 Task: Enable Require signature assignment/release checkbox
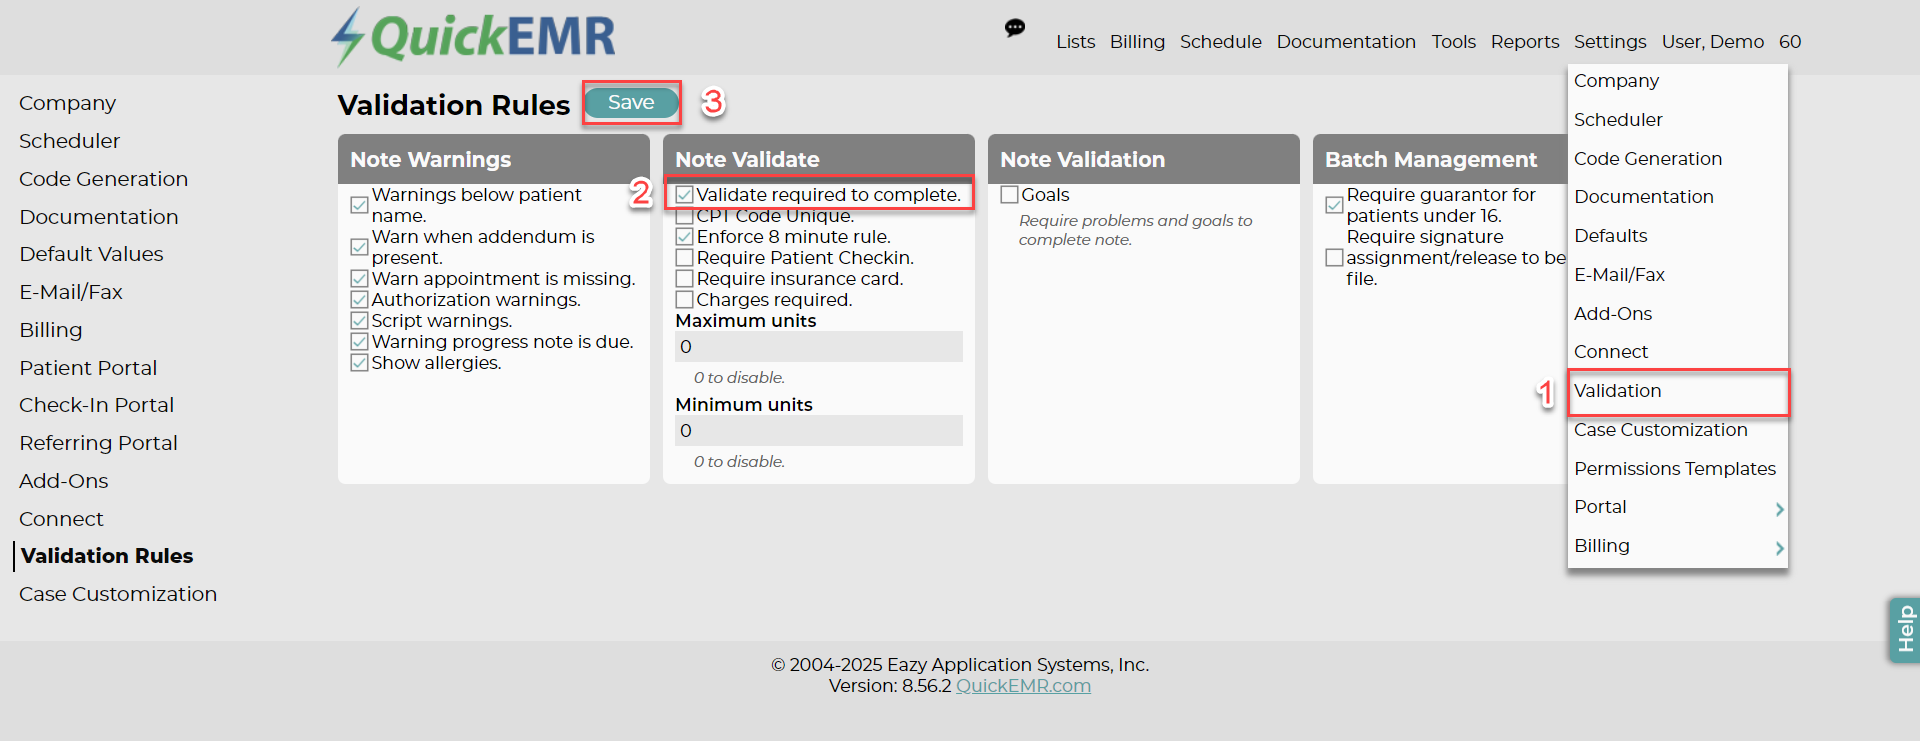tap(1334, 258)
